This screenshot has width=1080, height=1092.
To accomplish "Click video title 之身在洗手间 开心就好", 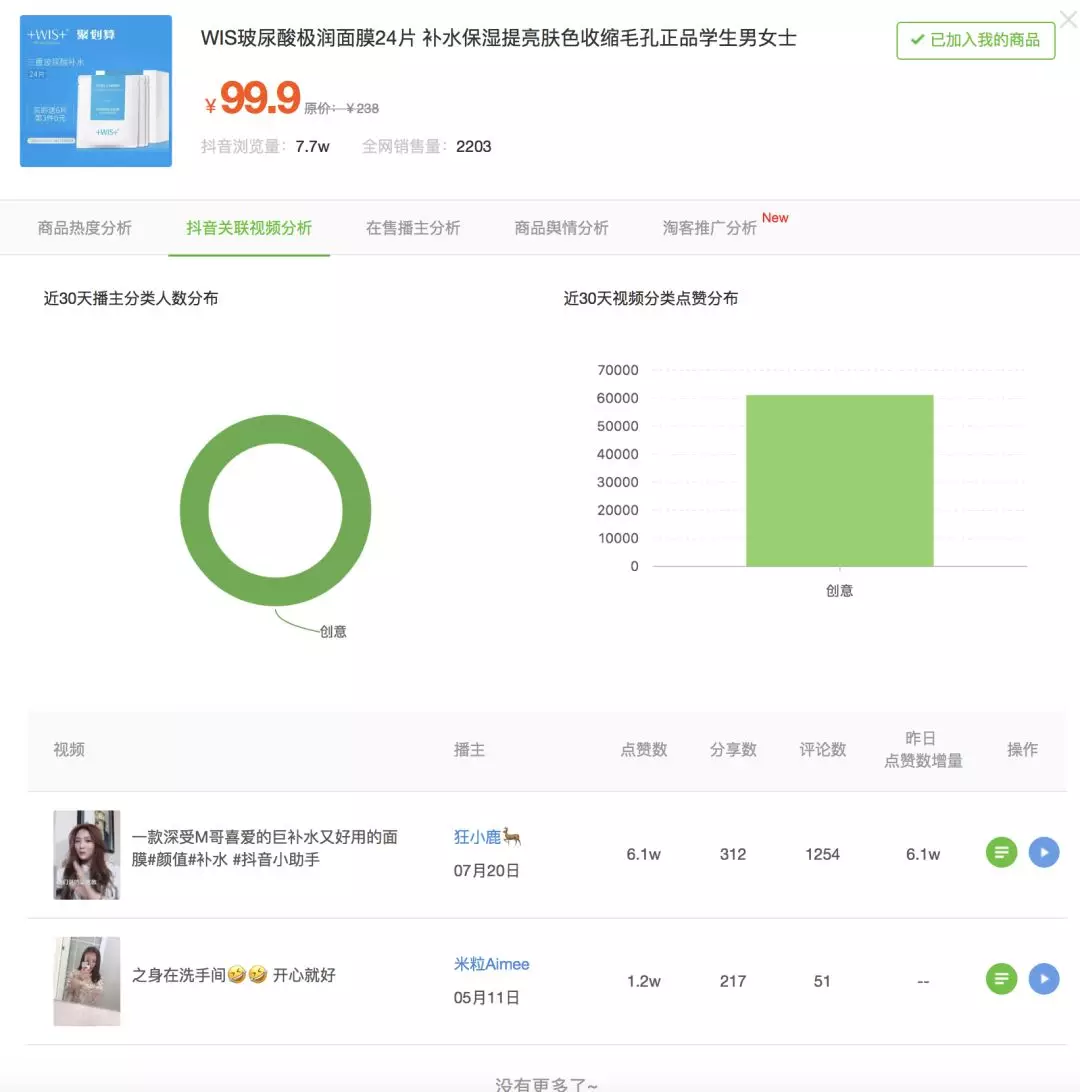I will tap(233, 975).
